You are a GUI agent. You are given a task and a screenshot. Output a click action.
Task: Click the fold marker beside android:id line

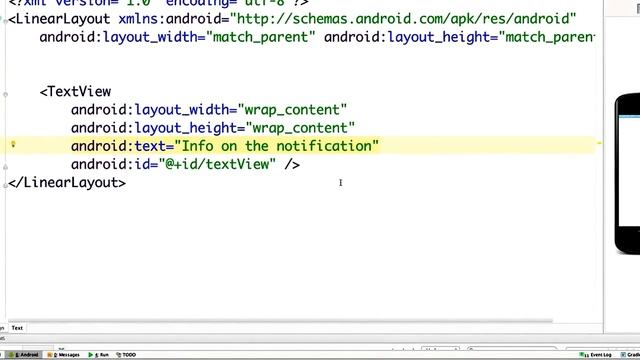click(x=5, y=167)
